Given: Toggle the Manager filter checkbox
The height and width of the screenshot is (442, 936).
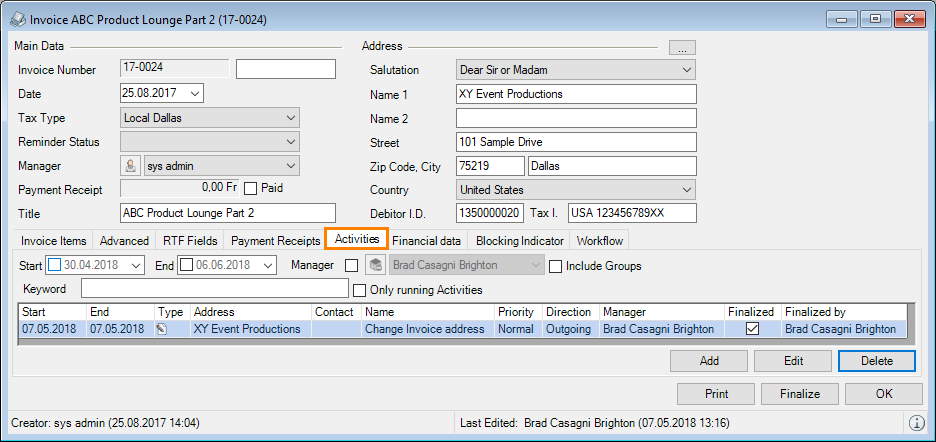Looking at the screenshot, I should [351, 266].
